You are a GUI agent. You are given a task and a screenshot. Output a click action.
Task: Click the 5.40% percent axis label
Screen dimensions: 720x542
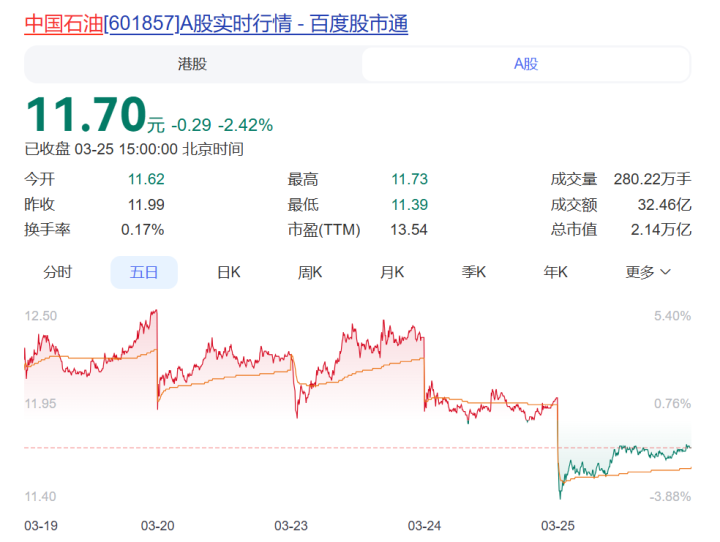click(x=672, y=316)
